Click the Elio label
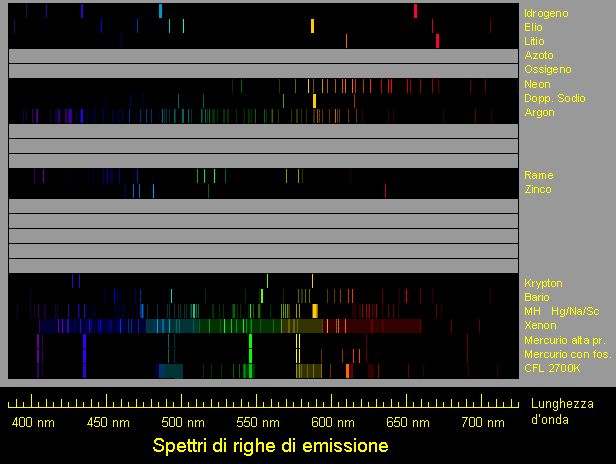This screenshot has height=464, width=616. click(533, 27)
